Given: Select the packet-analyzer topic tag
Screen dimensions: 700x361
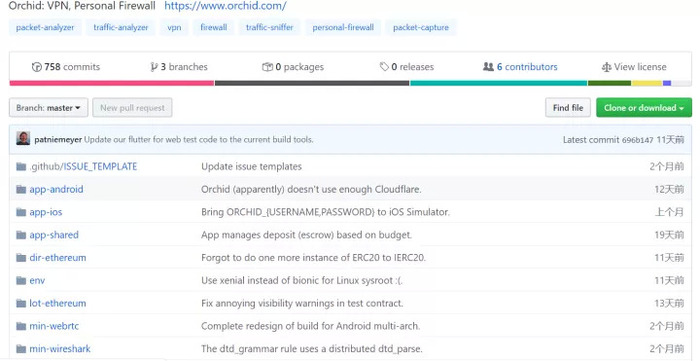Looking at the screenshot, I should click(x=45, y=27).
